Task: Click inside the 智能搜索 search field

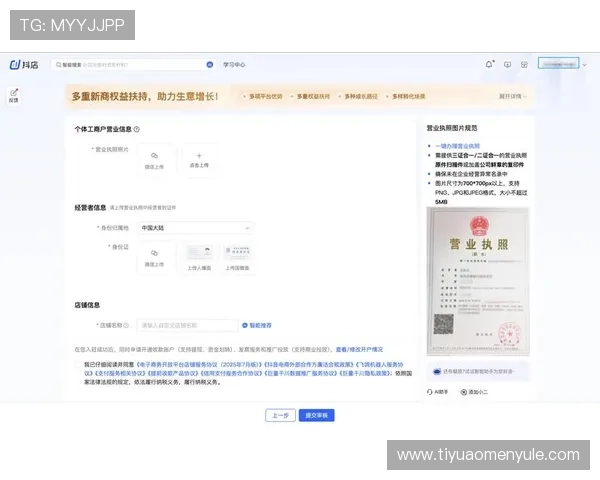Action: 133,65
